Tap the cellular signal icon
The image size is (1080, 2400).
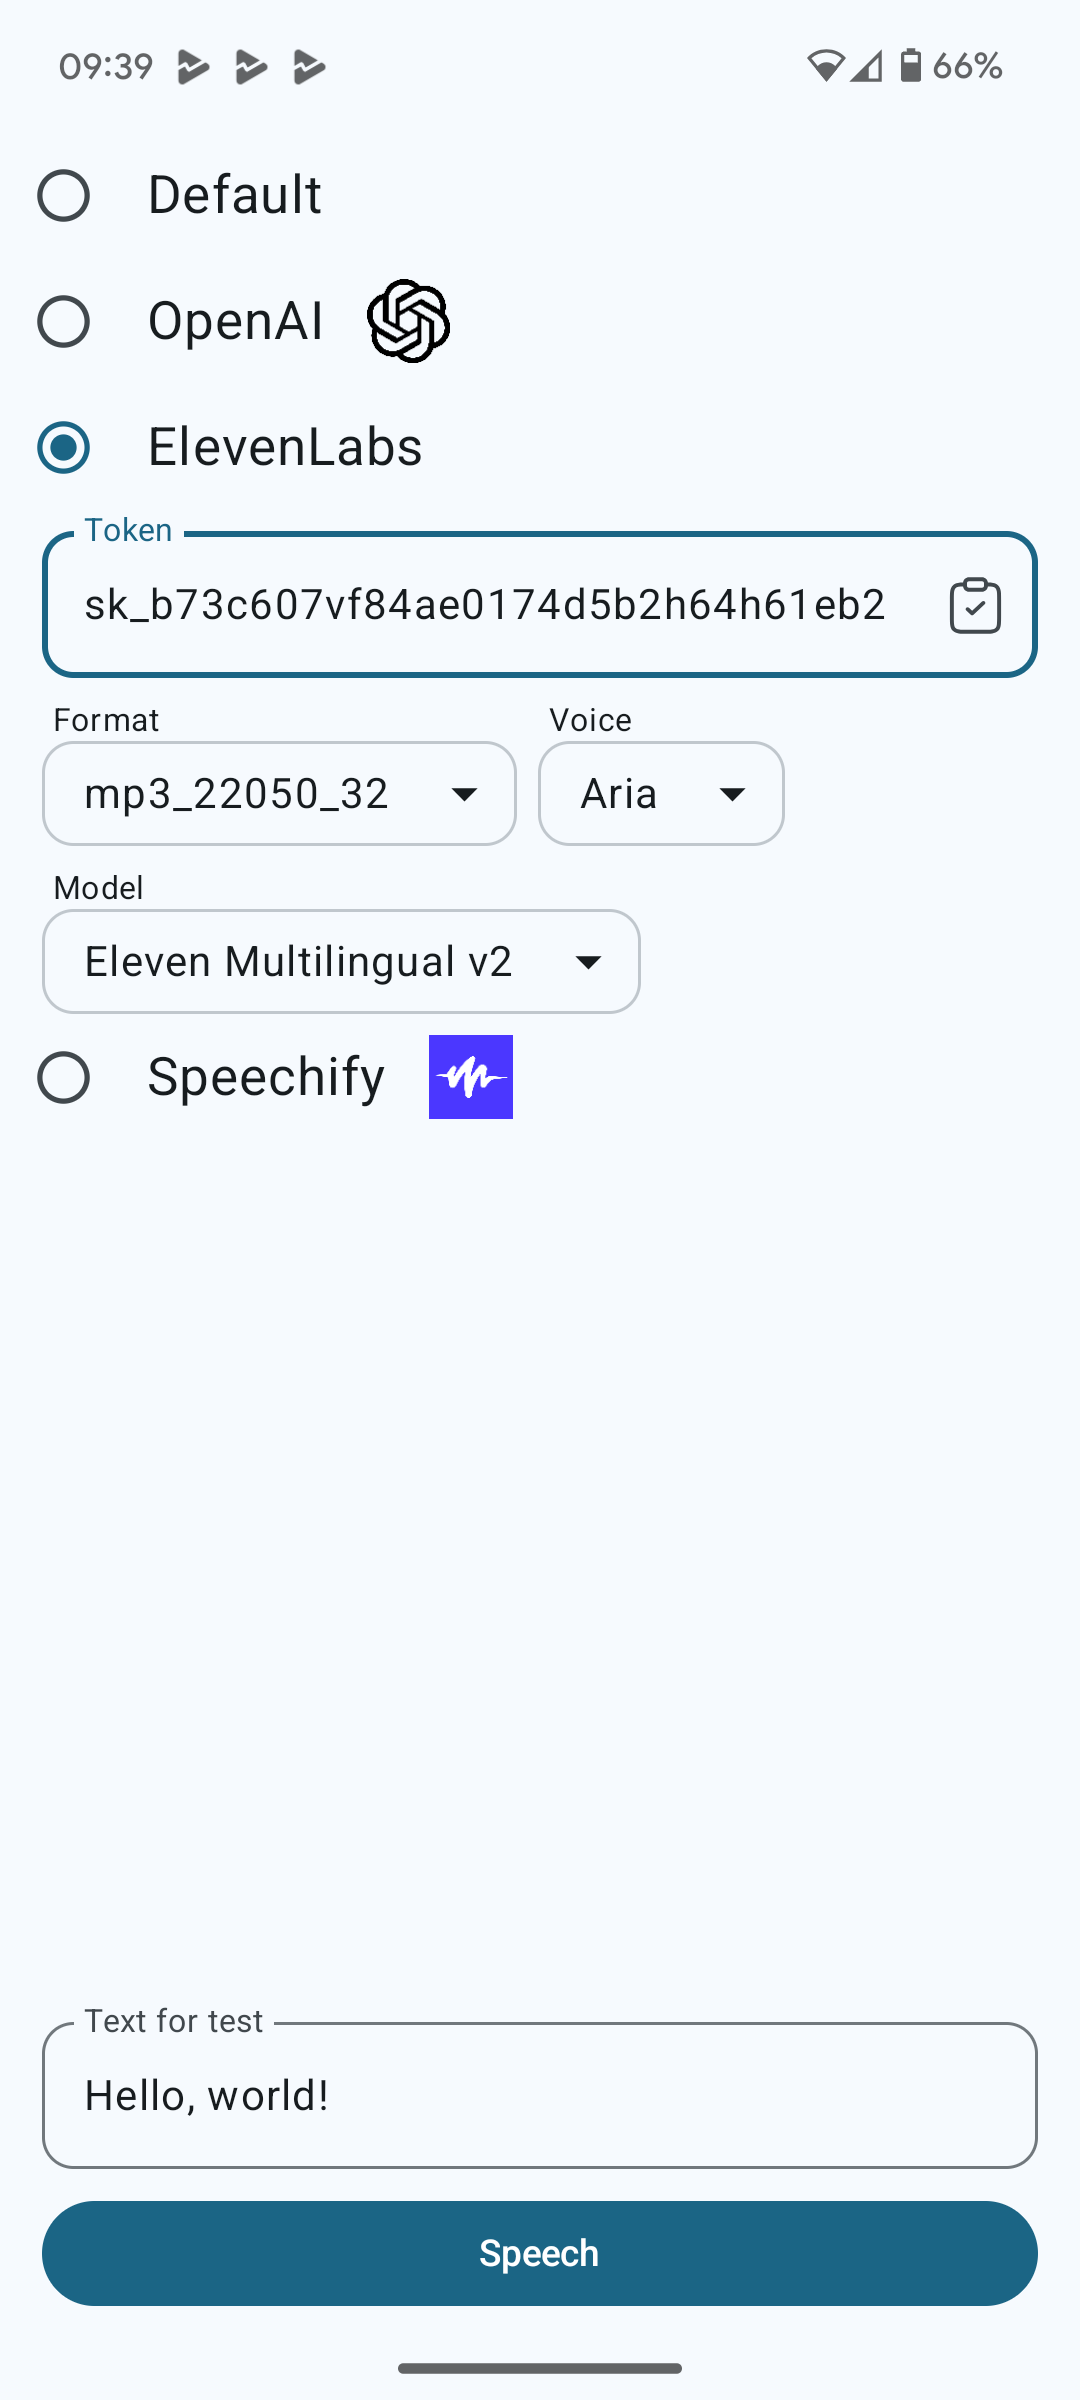pos(866,66)
